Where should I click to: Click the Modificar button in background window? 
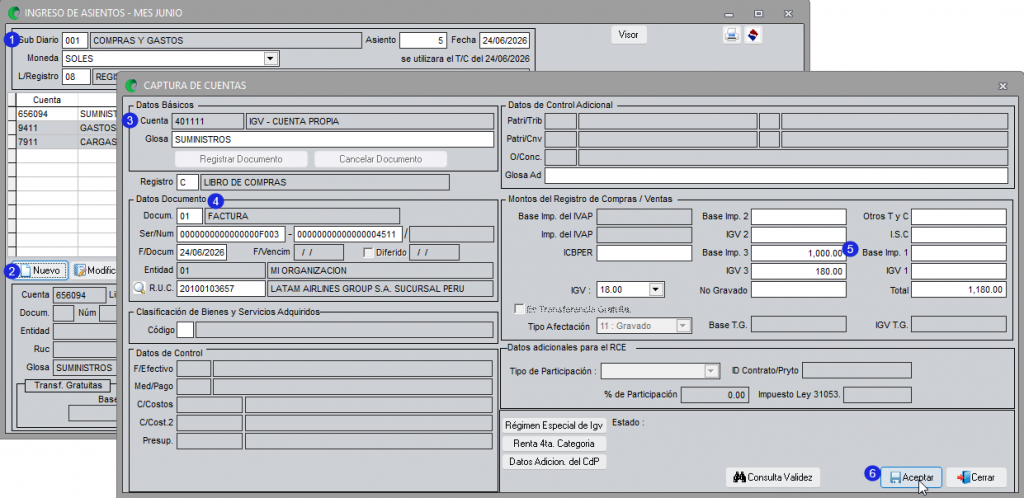coord(93,270)
